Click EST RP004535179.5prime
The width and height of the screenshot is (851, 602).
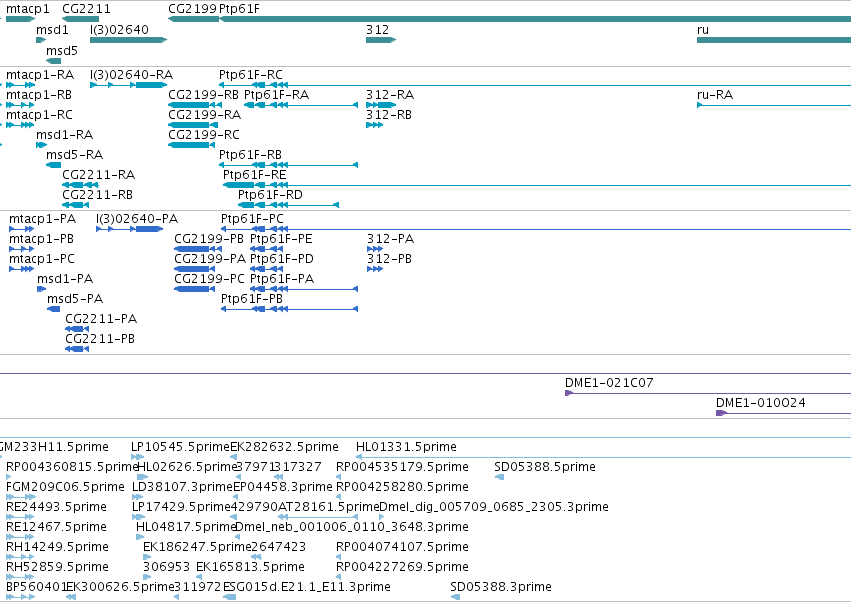402,467
